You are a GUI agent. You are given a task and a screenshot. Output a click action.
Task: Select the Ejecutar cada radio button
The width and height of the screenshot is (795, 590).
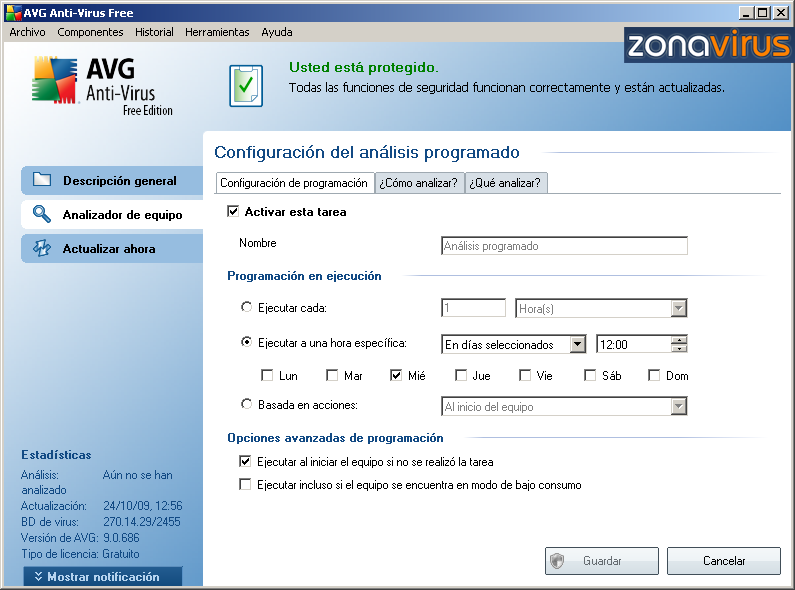[x=247, y=308]
